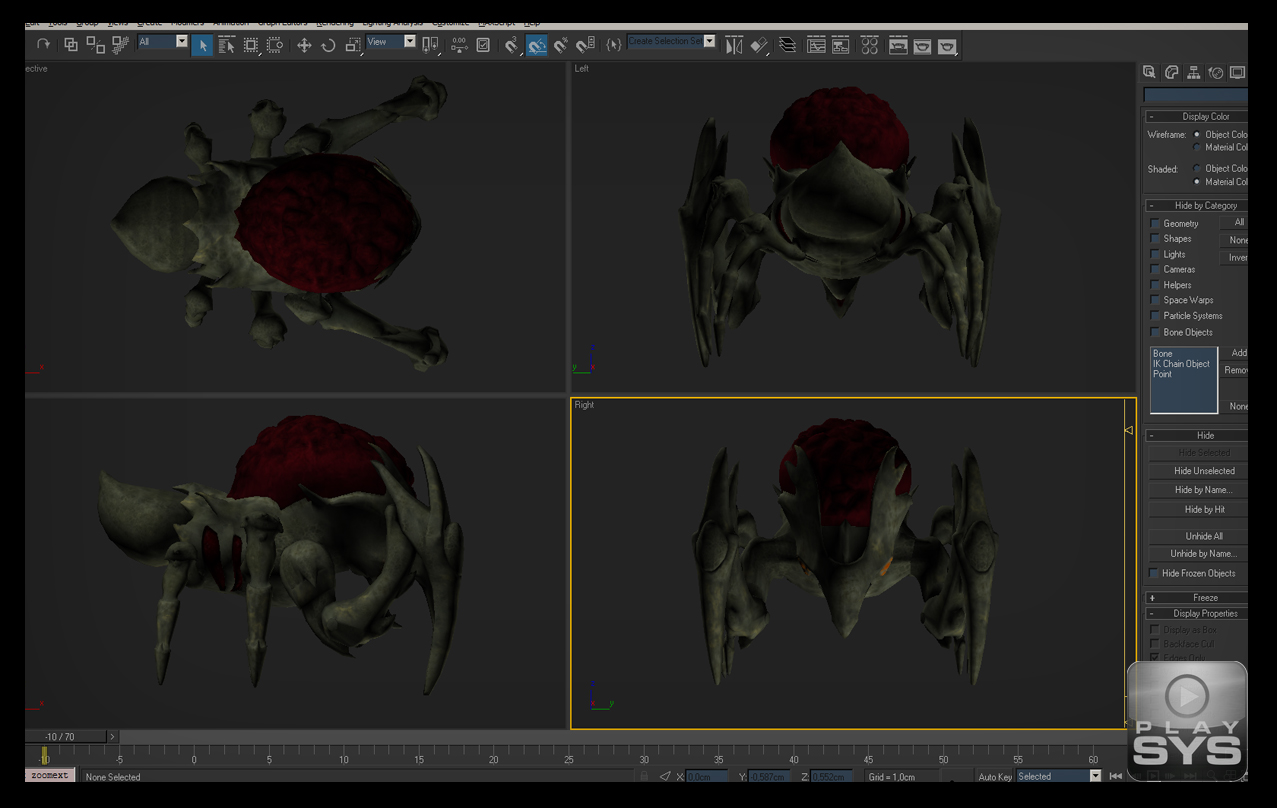The width and height of the screenshot is (1277, 808).
Task: Click the Hide by Hit button
Action: [x=1204, y=510]
